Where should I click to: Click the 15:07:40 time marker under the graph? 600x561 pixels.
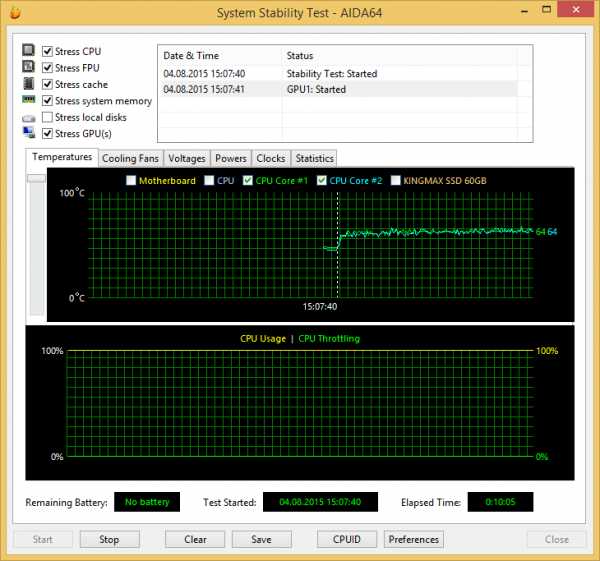[320, 307]
